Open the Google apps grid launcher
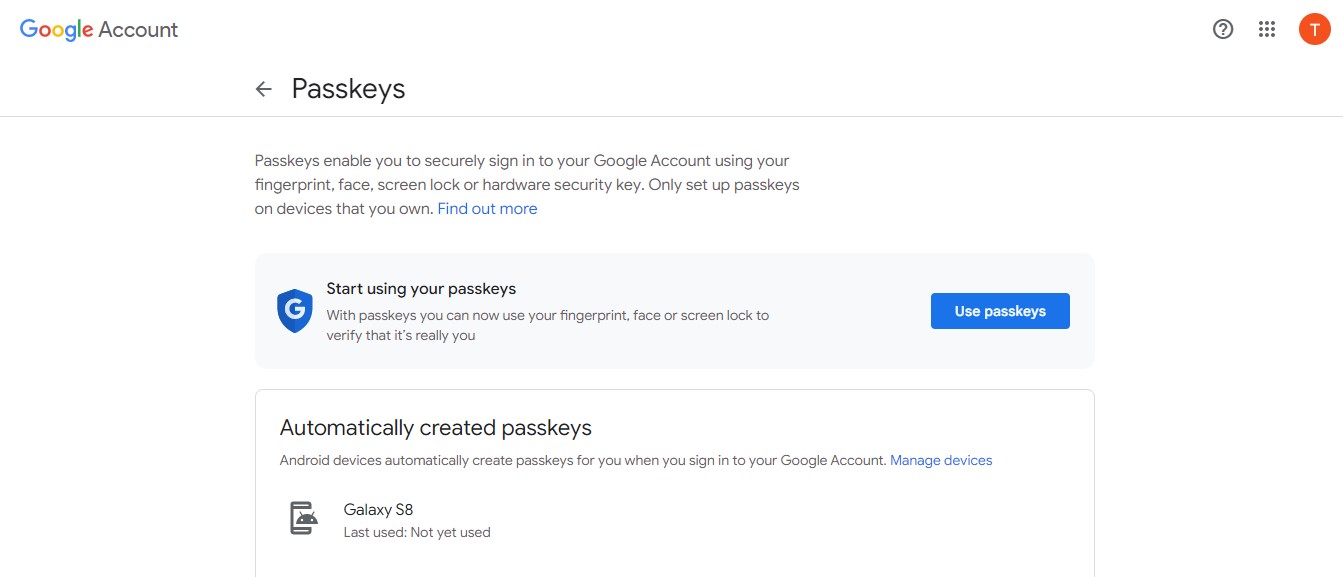This screenshot has height=577, width=1343. [x=1267, y=29]
